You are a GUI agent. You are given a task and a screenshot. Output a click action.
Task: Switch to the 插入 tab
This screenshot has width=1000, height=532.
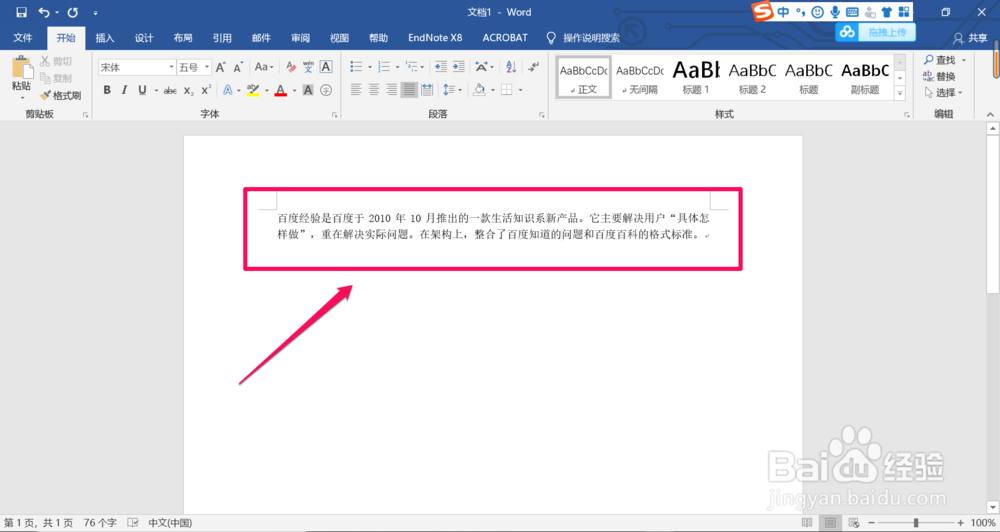pyautogui.click(x=105, y=38)
